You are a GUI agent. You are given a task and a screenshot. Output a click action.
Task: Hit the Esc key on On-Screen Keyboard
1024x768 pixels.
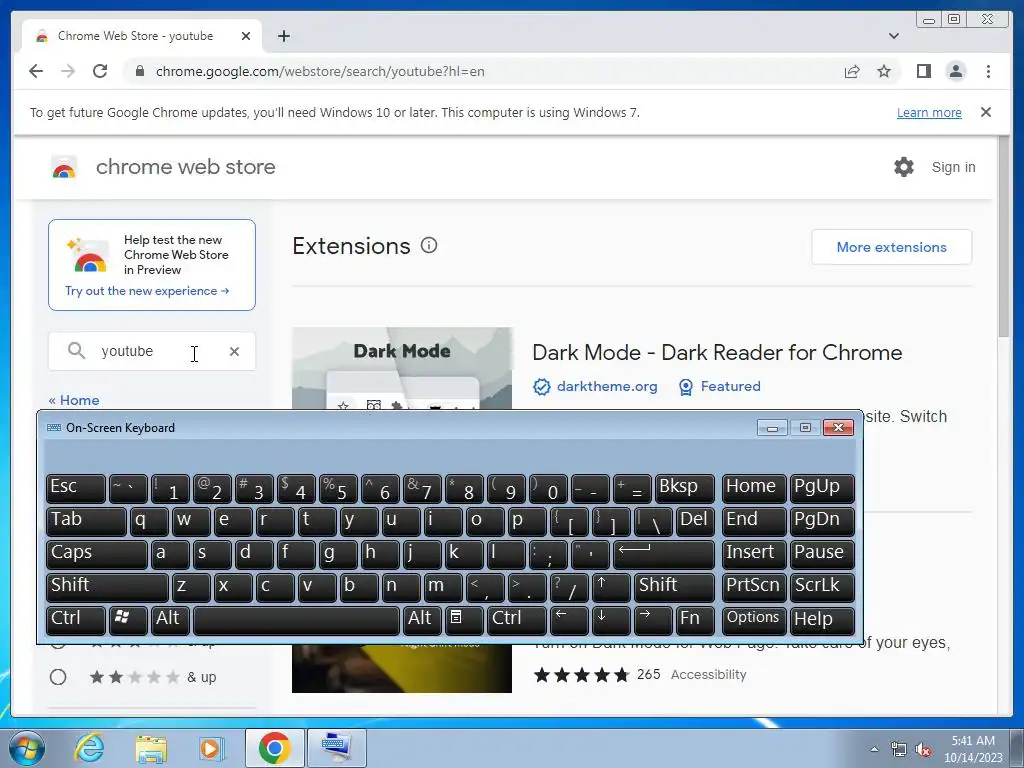point(76,488)
